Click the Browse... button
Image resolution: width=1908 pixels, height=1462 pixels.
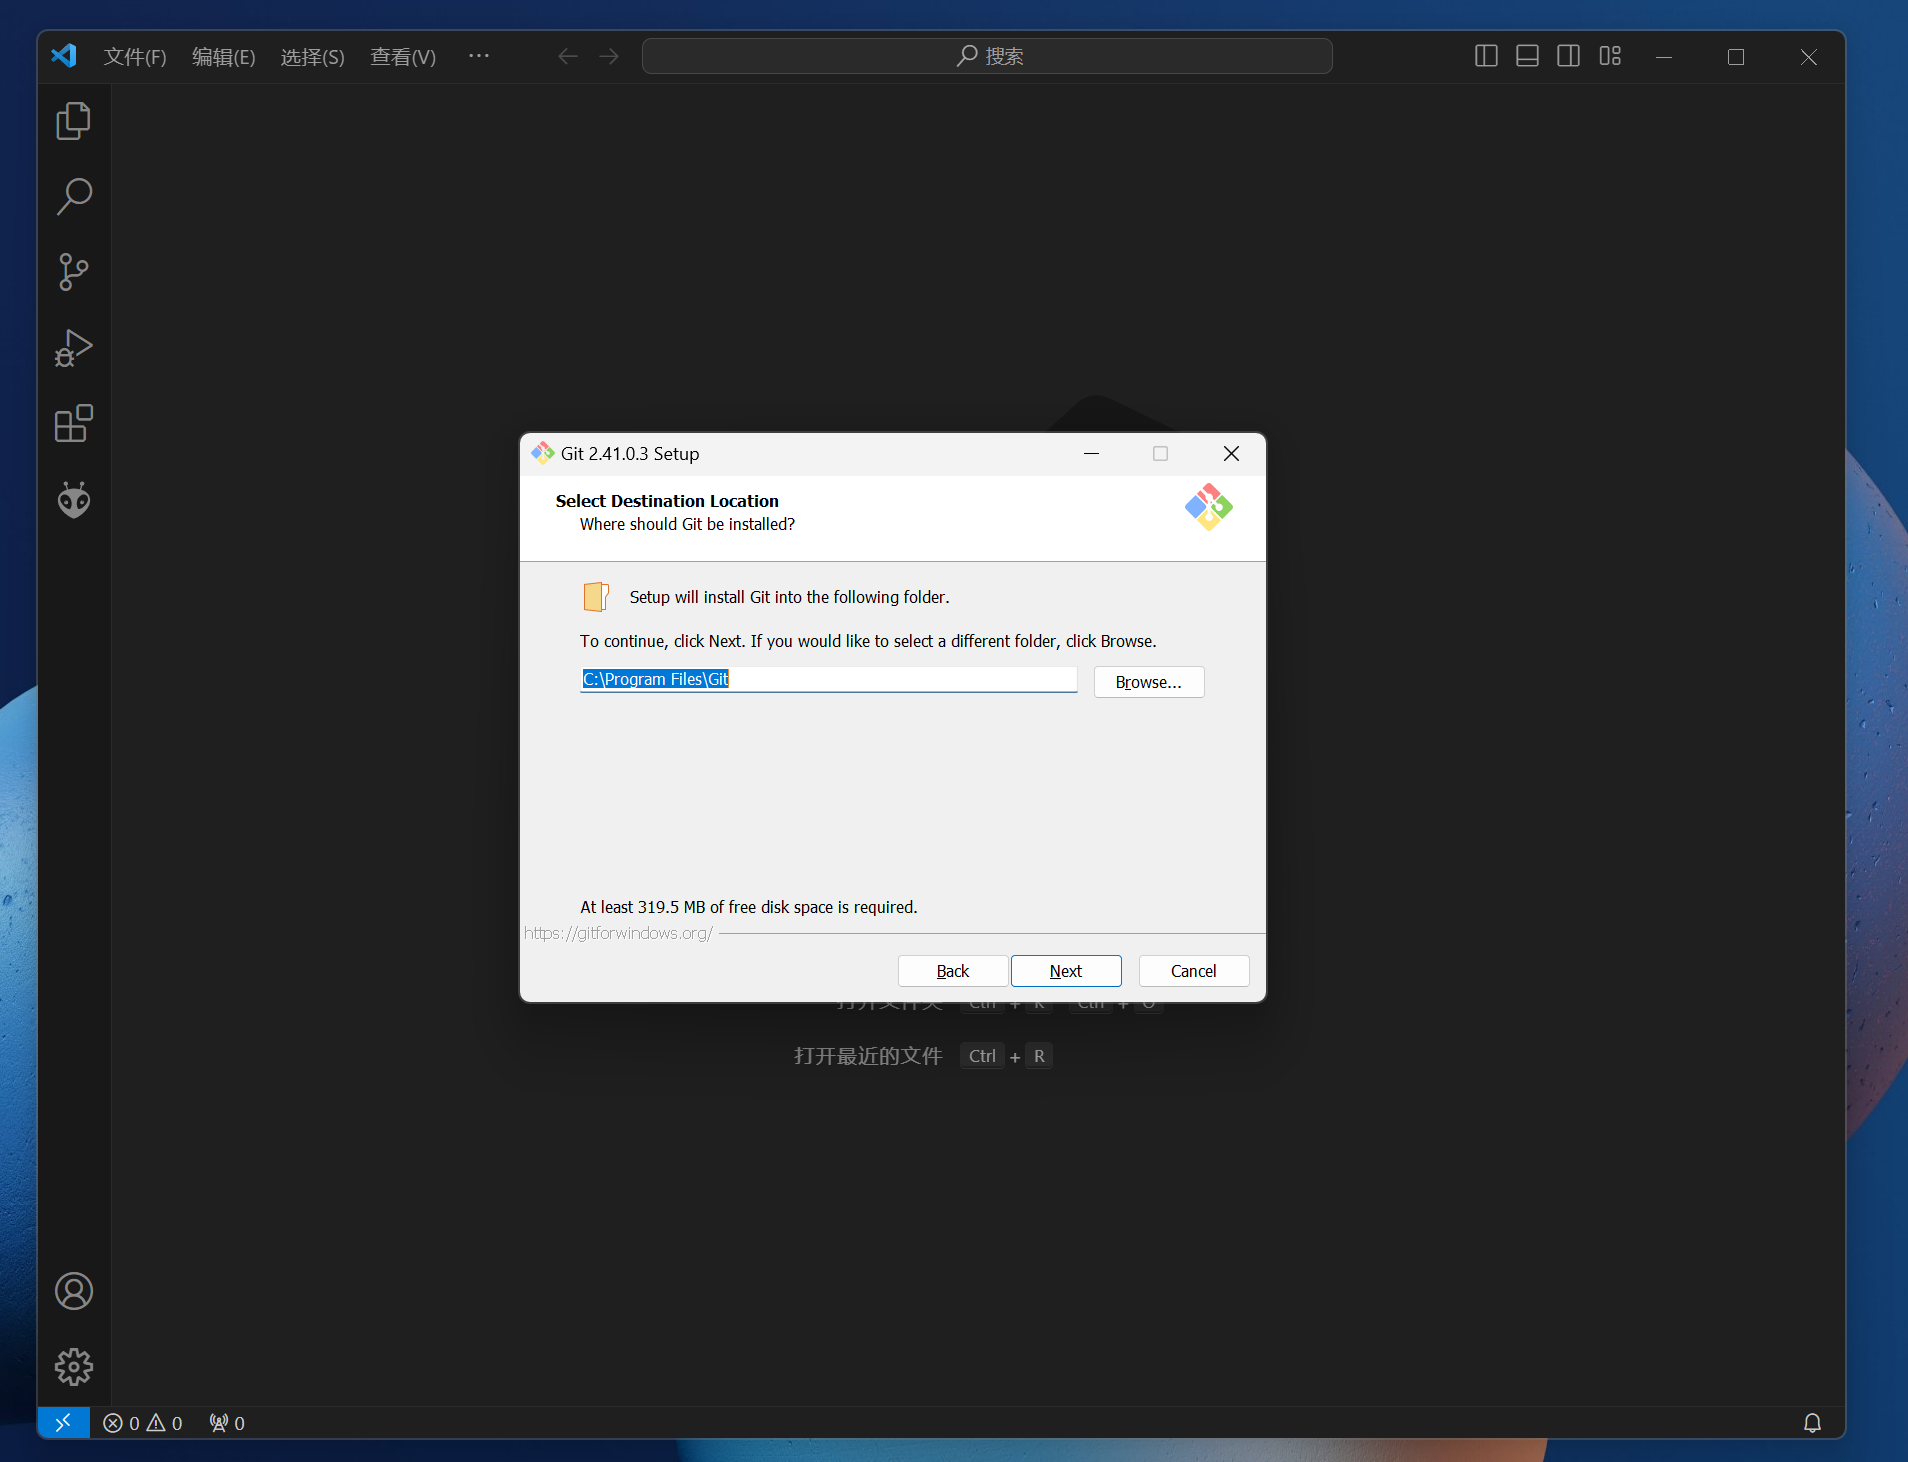(x=1149, y=682)
